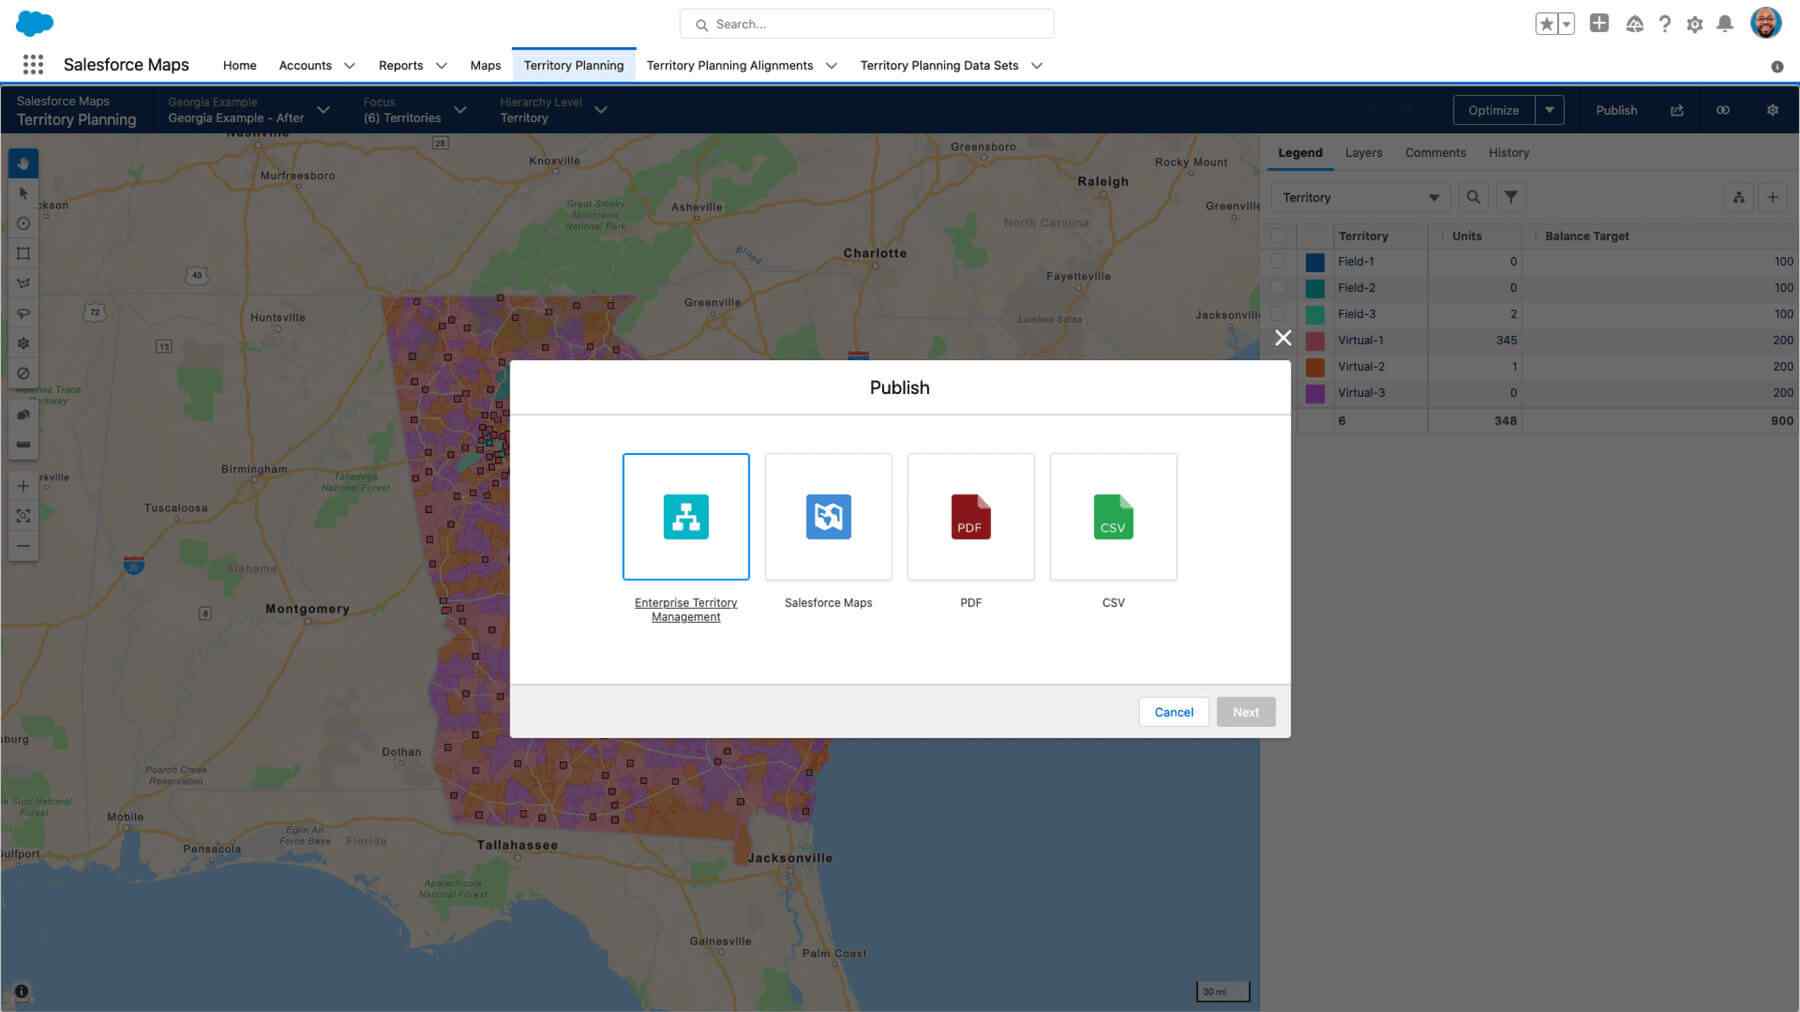The image size is (1800, 1012).
Task: Check the Field-1 row checkbox
Action: point(1277,261)
